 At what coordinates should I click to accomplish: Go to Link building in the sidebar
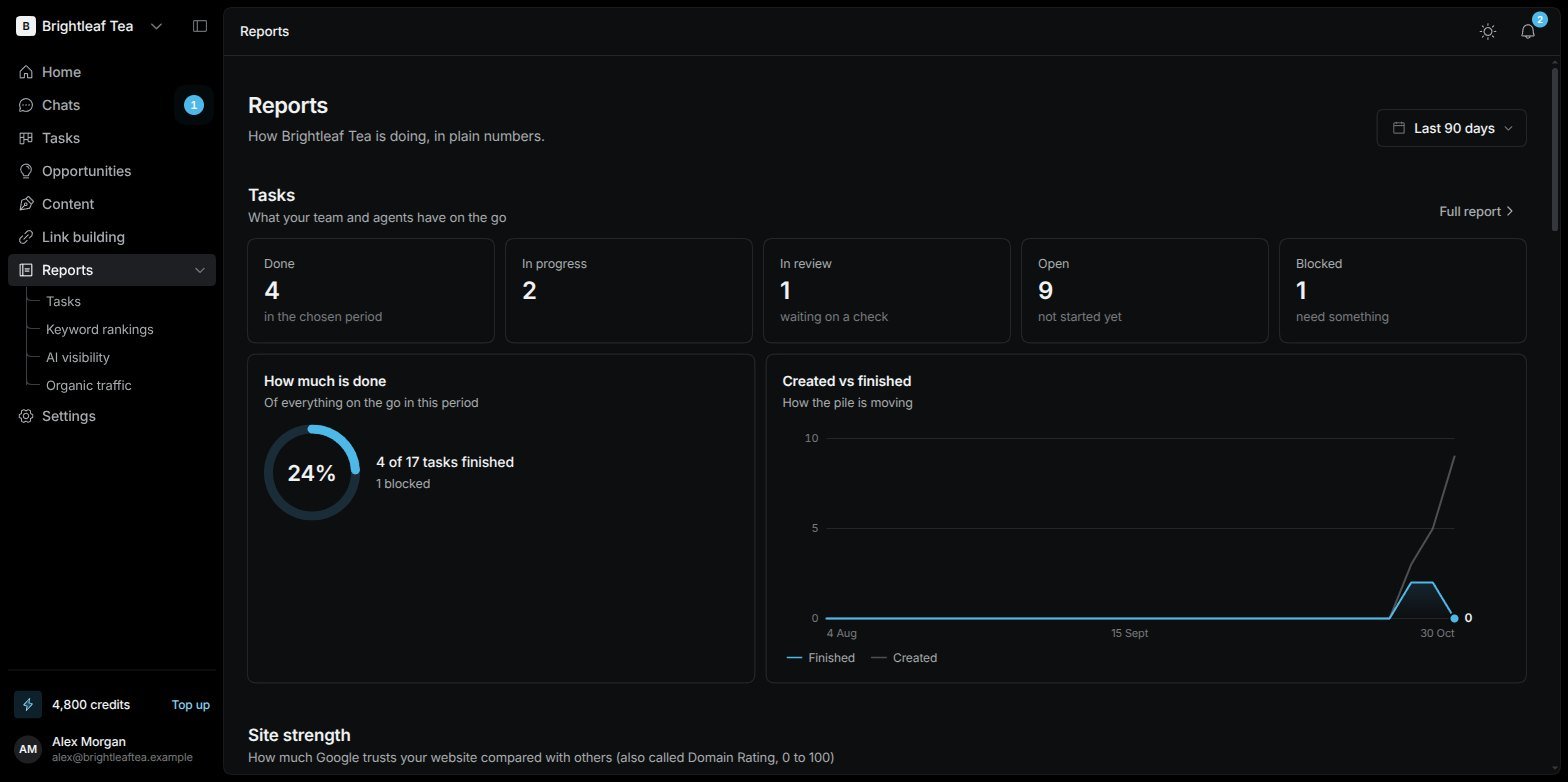point(112,237)
